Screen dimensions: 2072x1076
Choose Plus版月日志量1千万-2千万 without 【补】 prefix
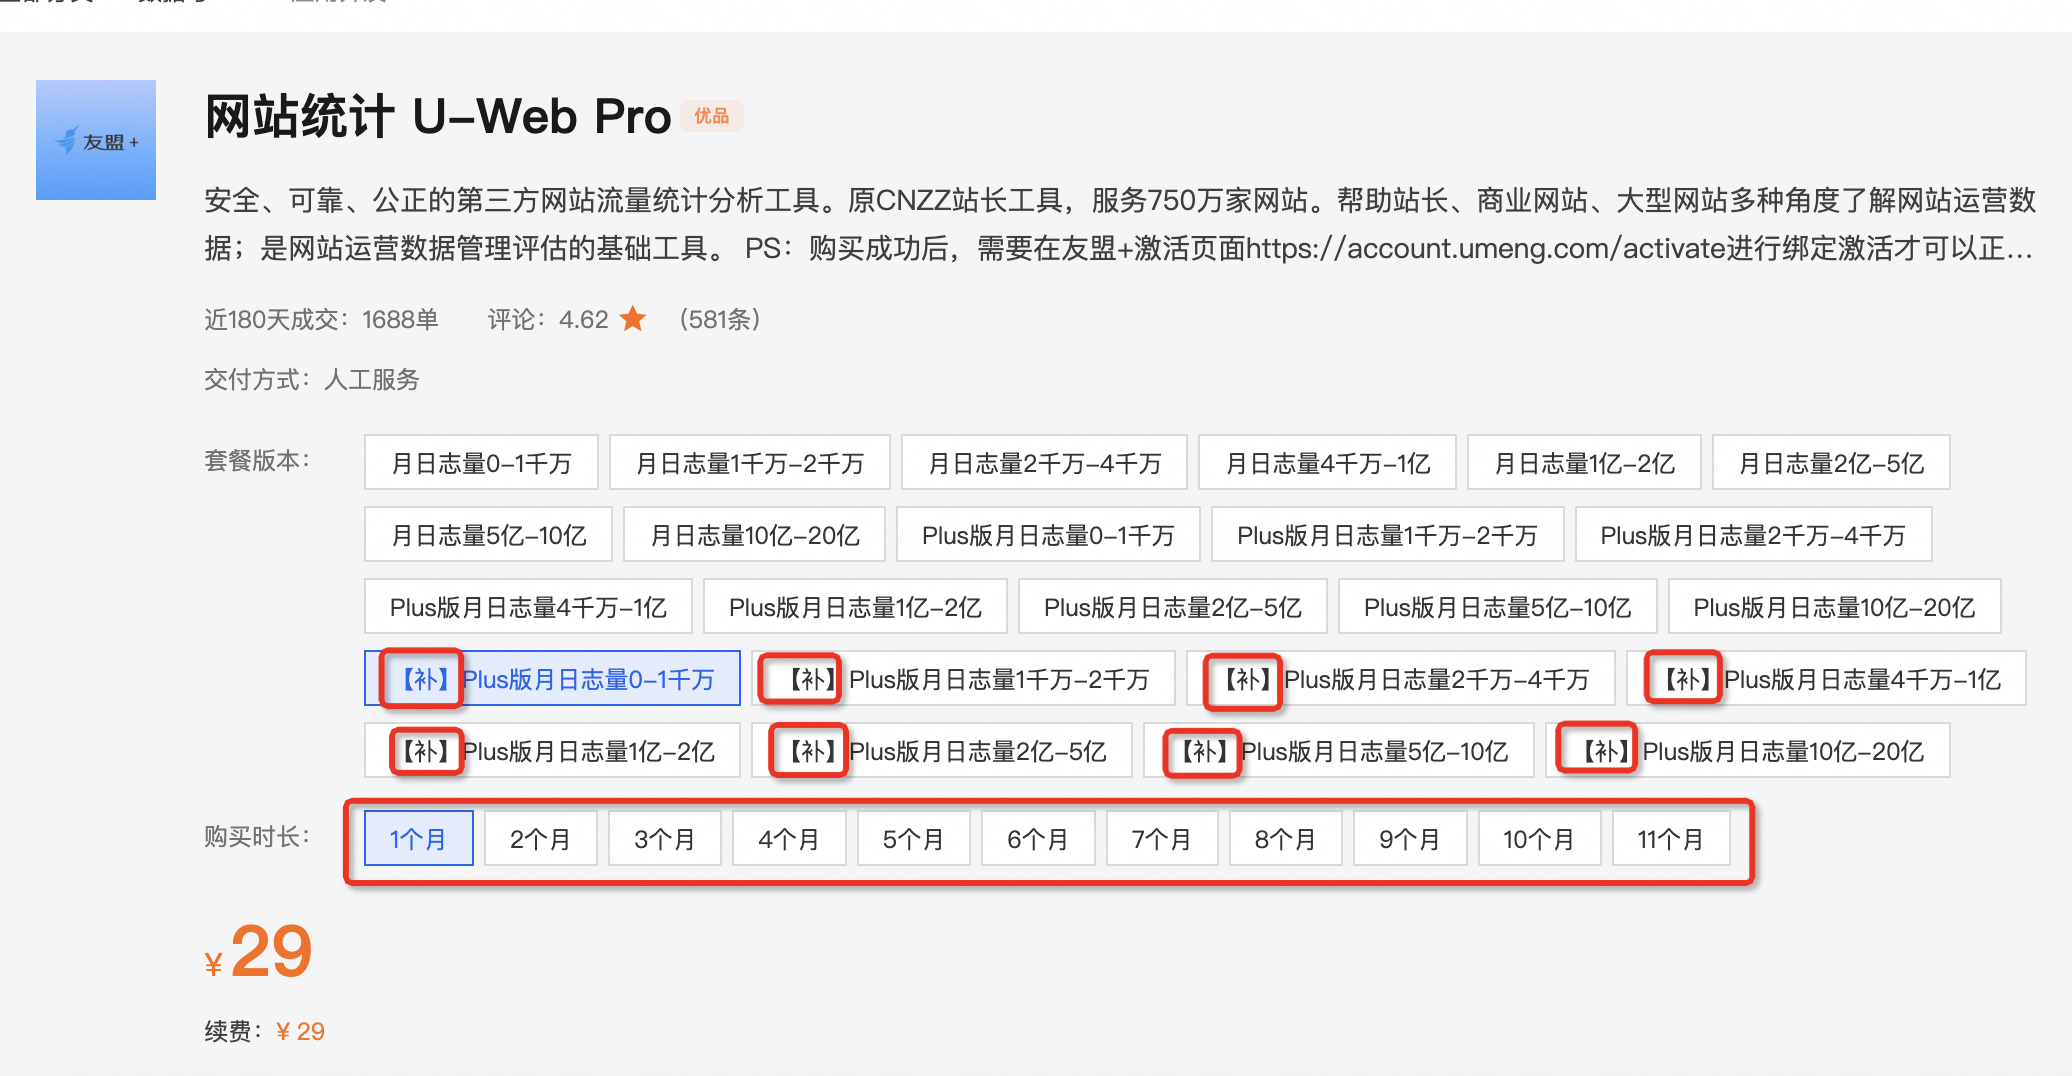tap(1387, 534)
